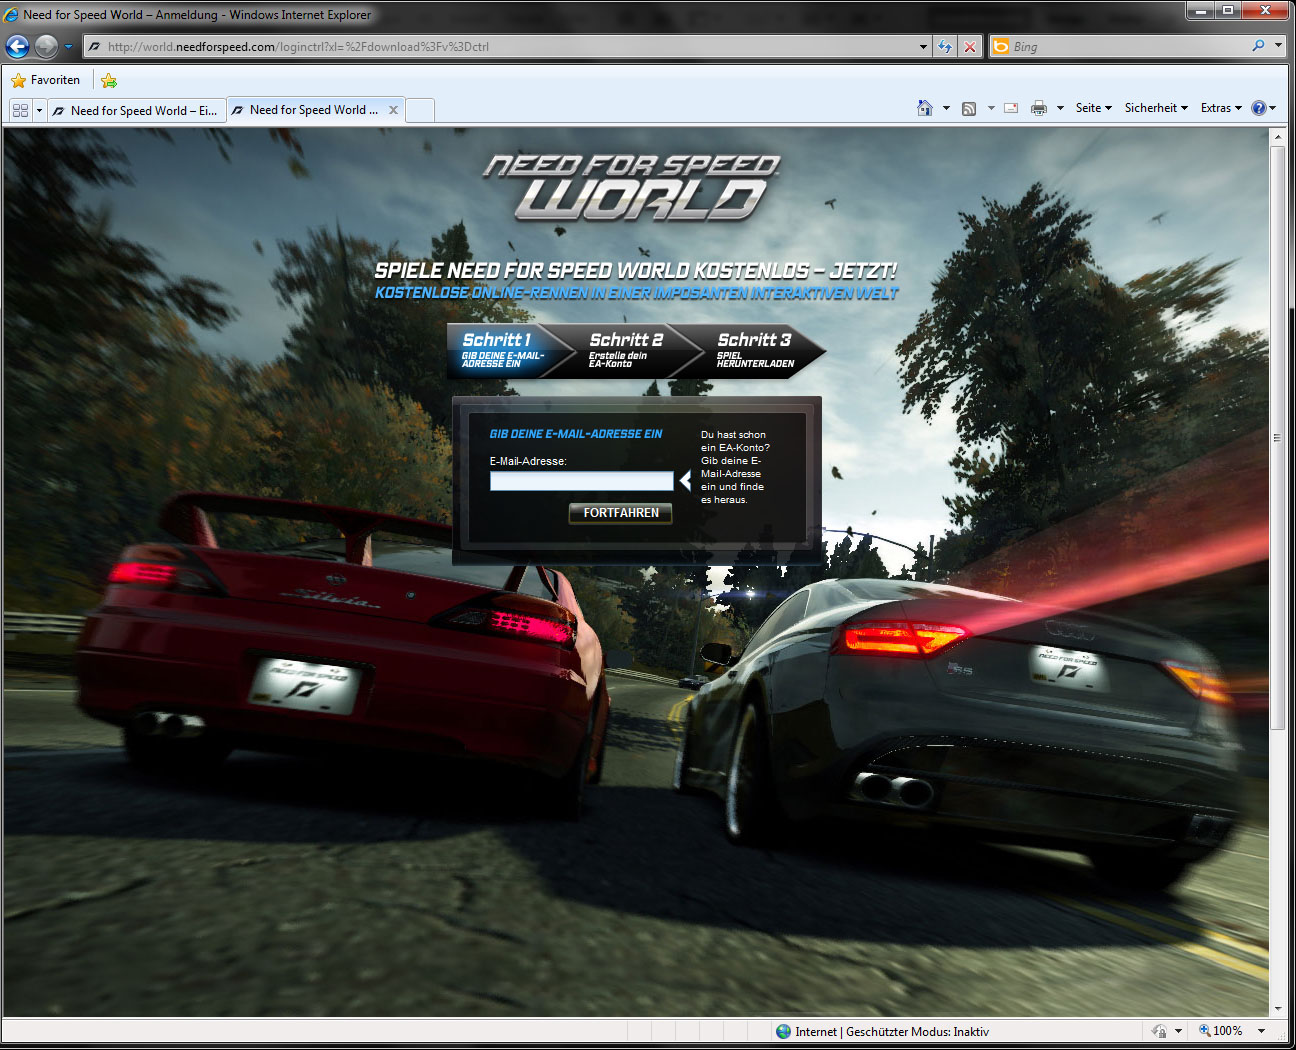Focus the address bar URL field
This screenshot has height=1050, width=1296.
tap(500, 46)
